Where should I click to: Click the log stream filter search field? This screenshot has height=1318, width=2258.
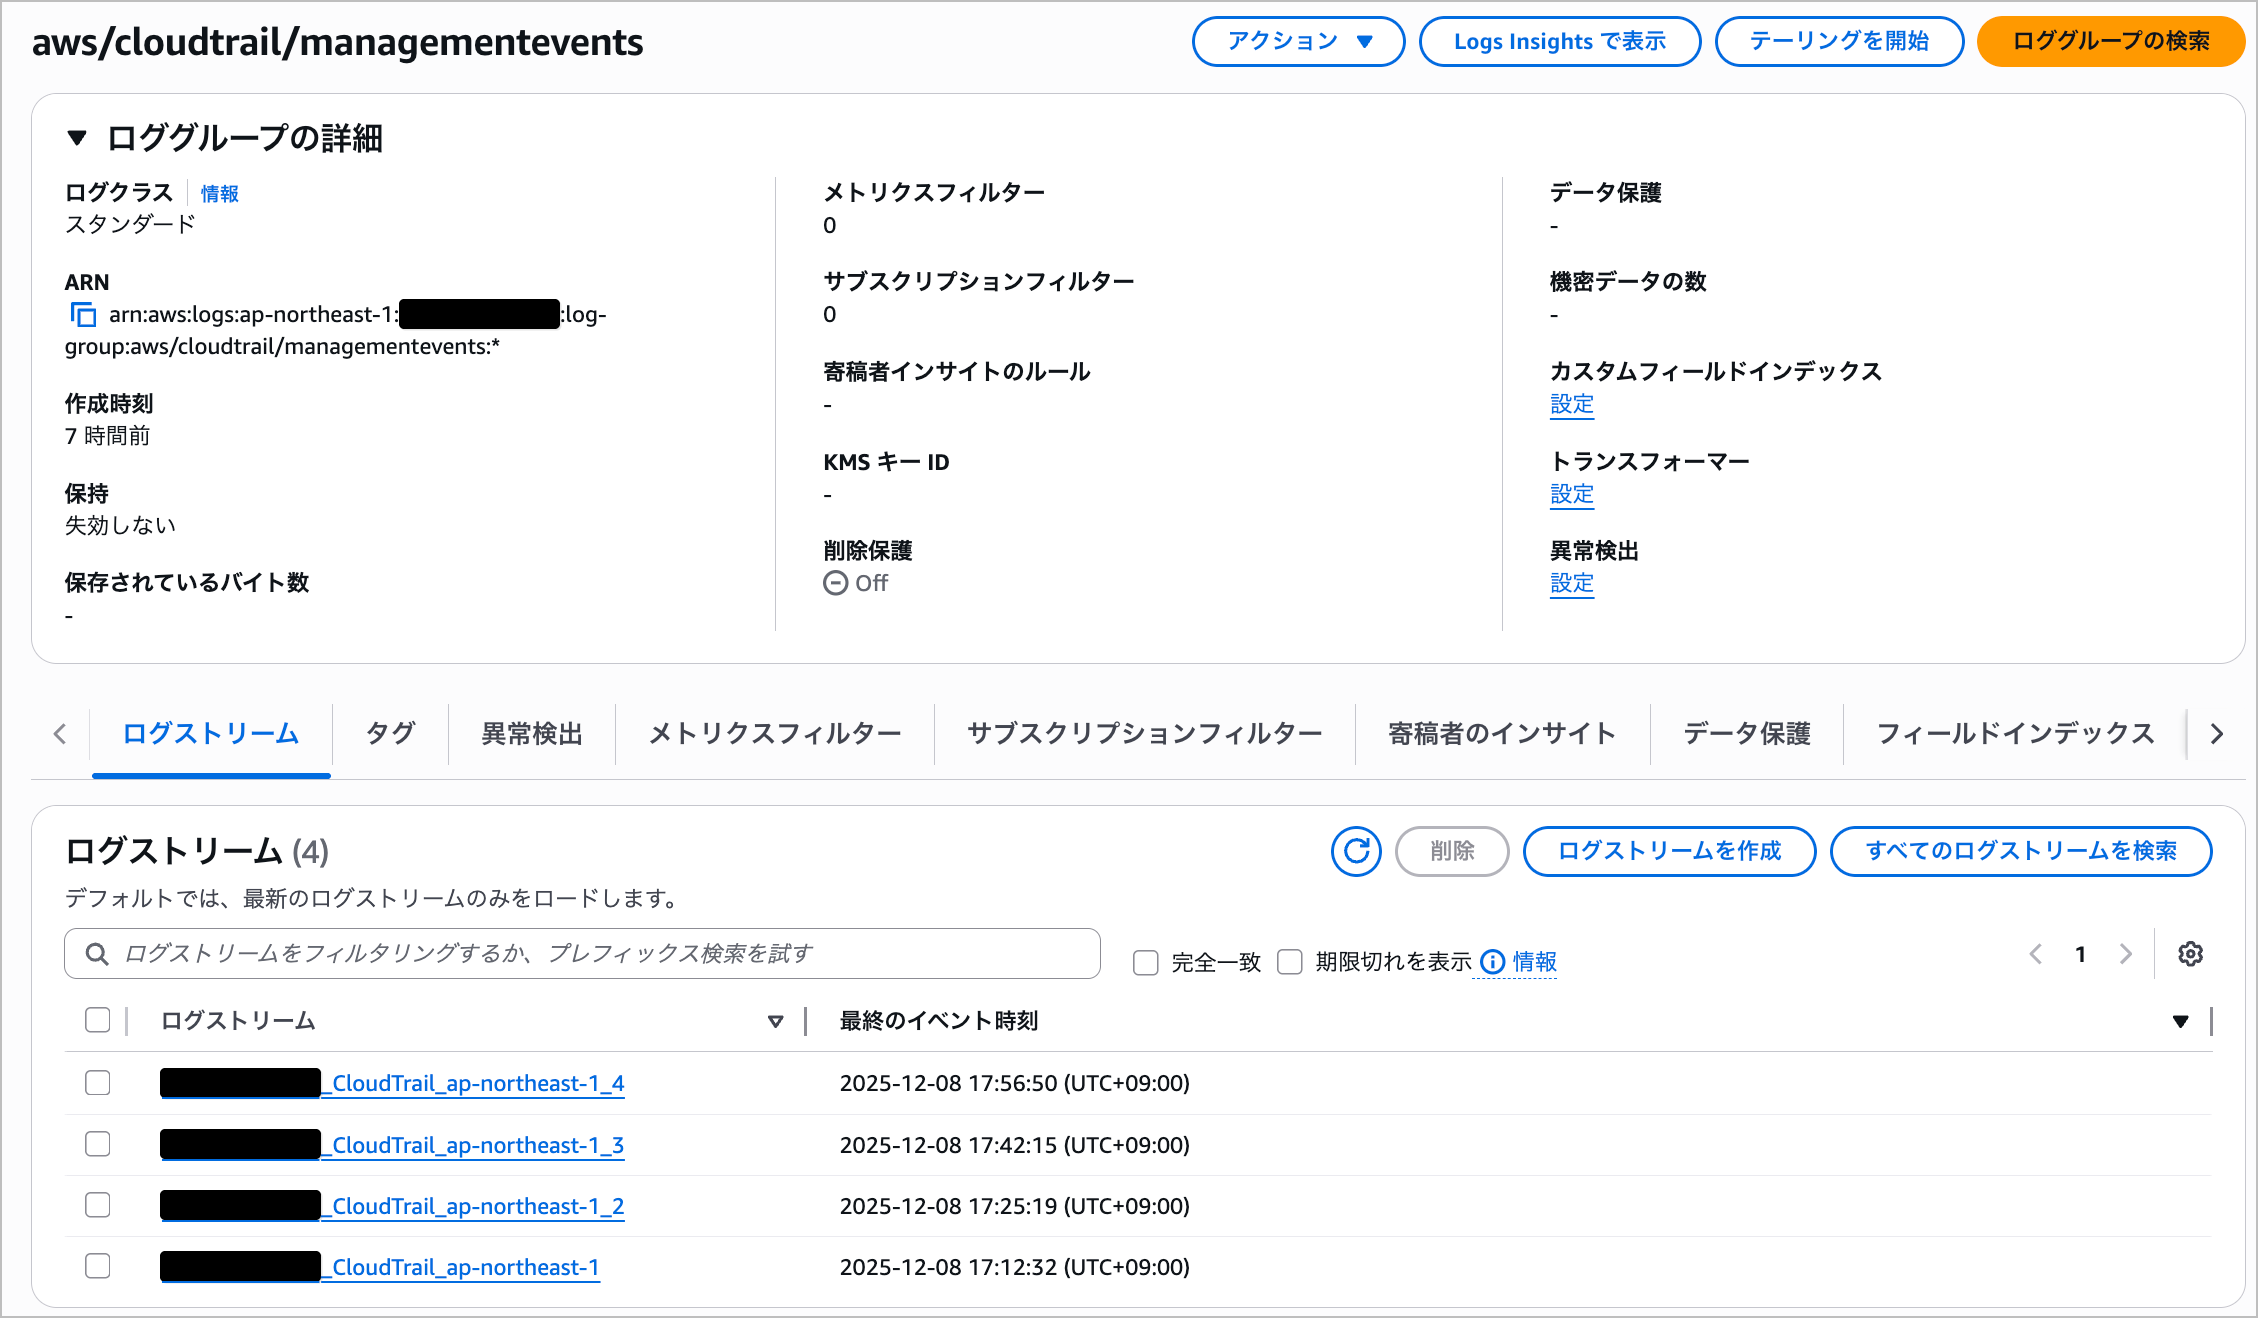[x=582, y=954]
